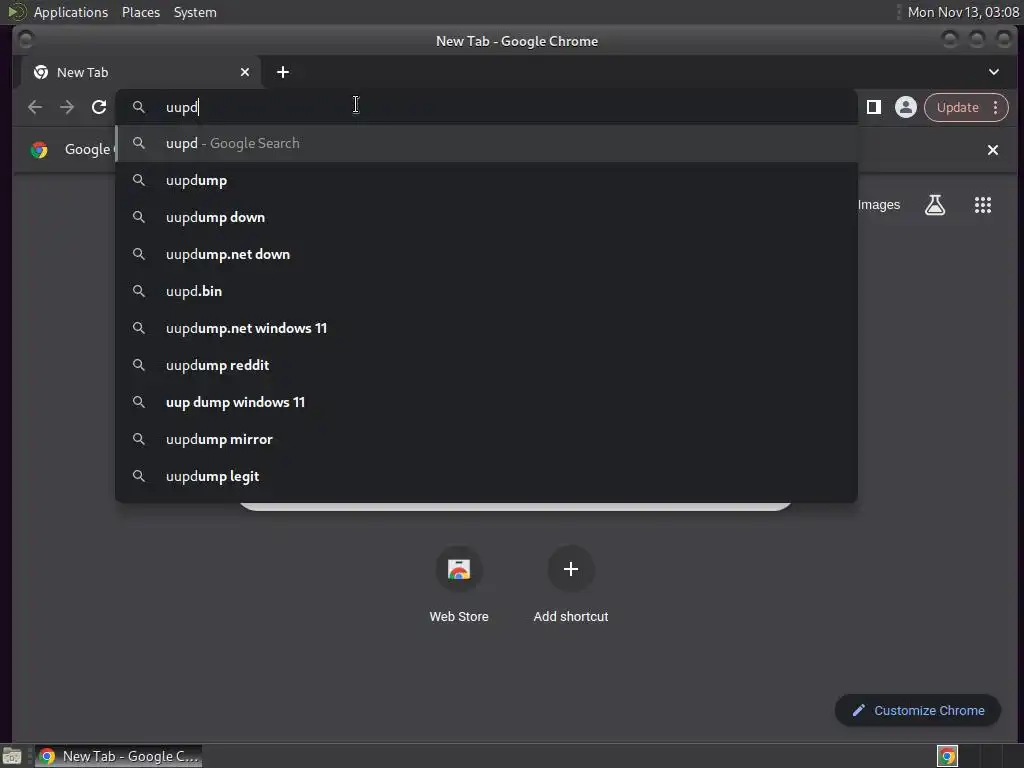Select the "uupdump" suggestion
Viewport: 1024px width, 768px height.
click(x=487, y=180)
